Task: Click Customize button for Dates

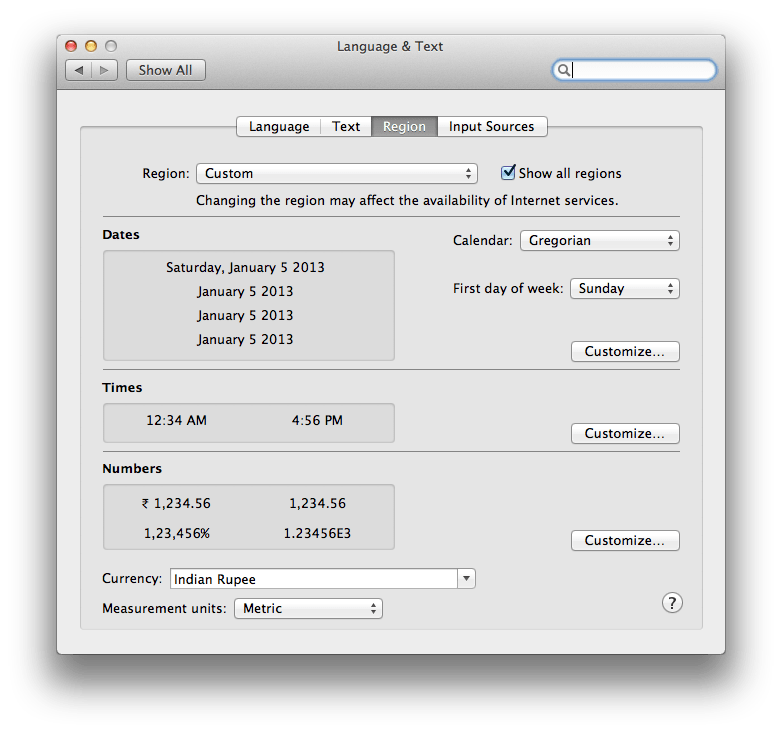Action: [x=625, y=352]
